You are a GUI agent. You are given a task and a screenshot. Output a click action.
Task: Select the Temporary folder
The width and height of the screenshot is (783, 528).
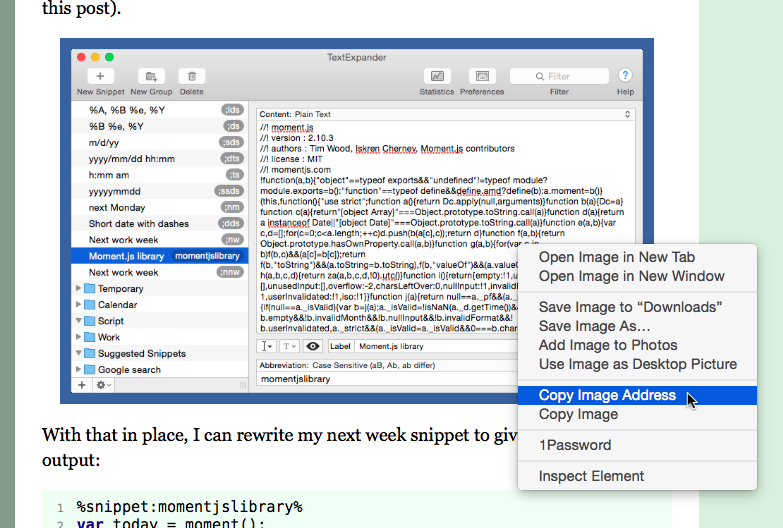coord(160,289)
